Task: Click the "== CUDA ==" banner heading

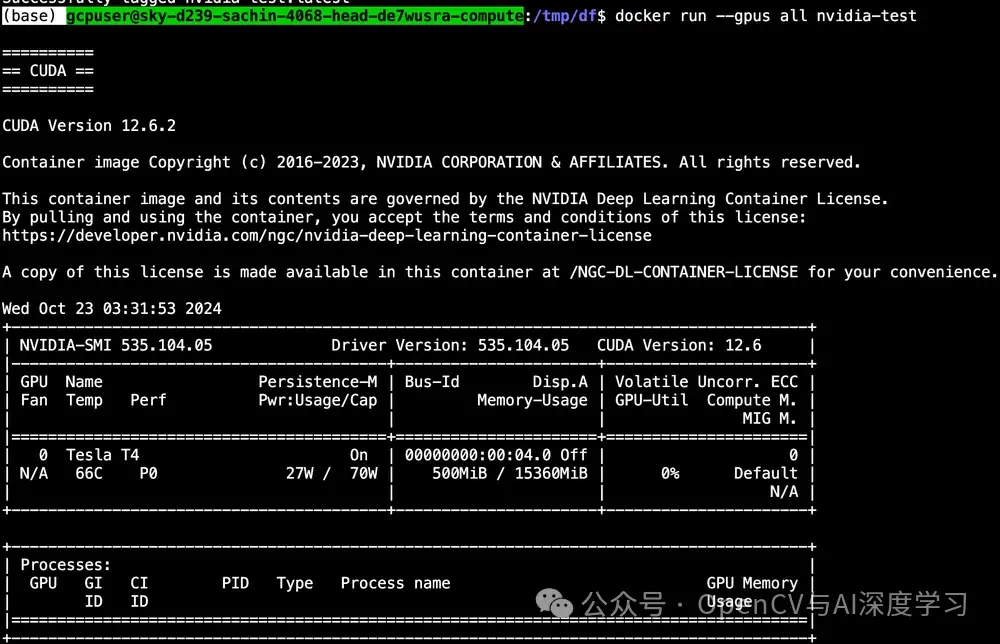Action: (48, 71)
